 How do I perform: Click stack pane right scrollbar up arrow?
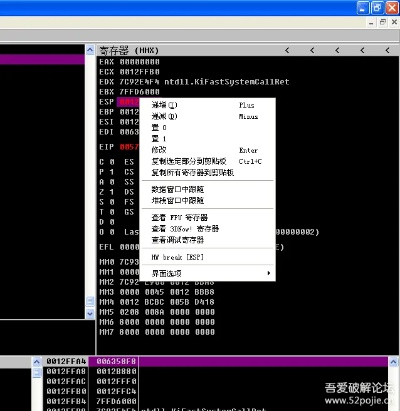(x=393, y=362)
